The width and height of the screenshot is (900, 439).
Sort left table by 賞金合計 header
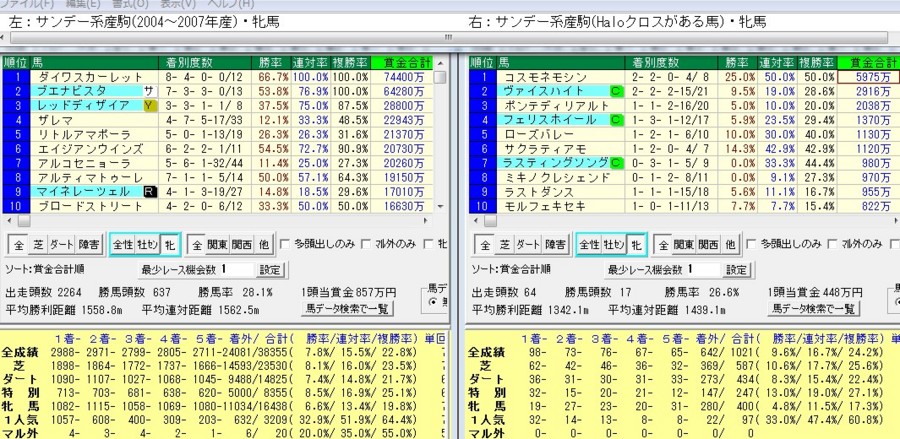tap(402, 63)
